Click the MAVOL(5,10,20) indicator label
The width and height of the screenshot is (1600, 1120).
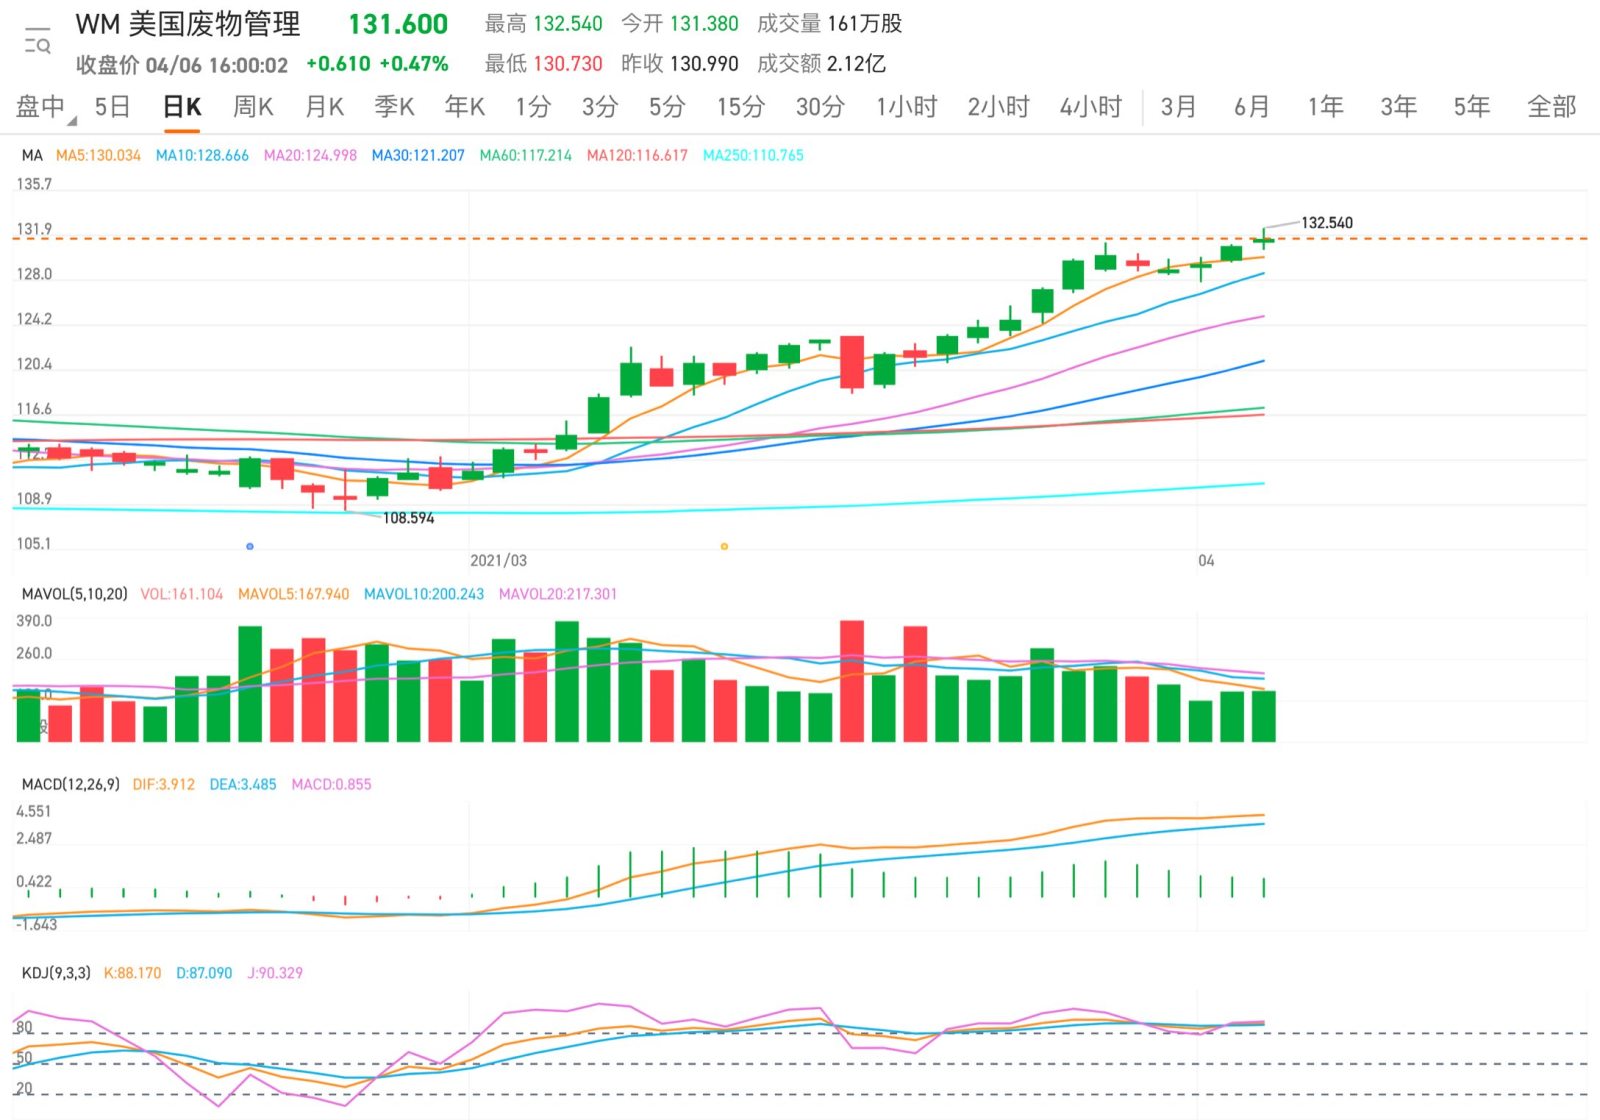pyautogui.click(x=75, y=594)
